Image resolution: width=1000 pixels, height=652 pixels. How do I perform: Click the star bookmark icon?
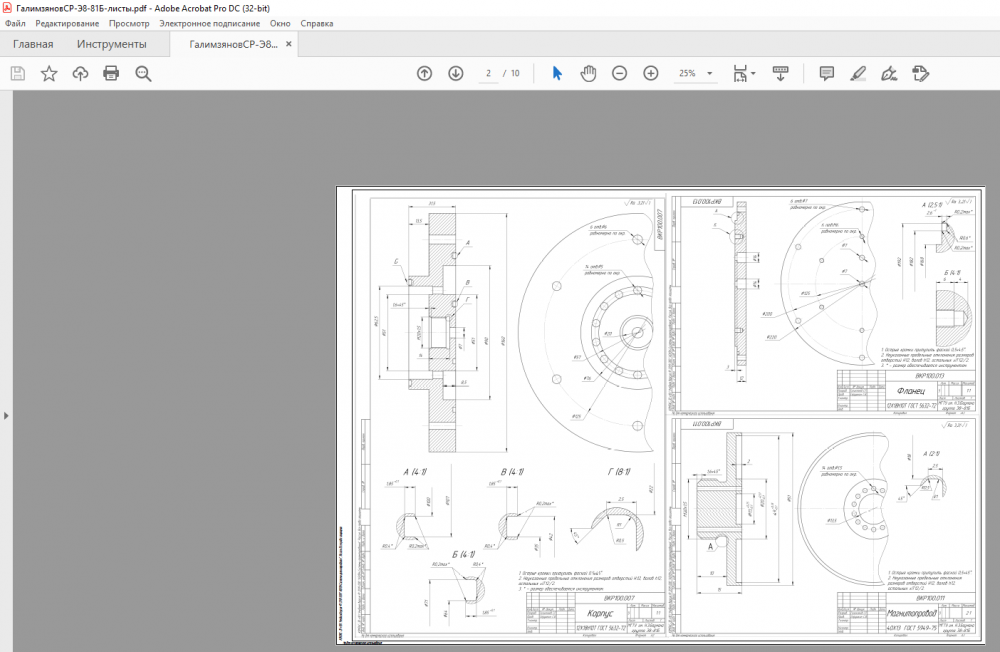coord(48,73)
